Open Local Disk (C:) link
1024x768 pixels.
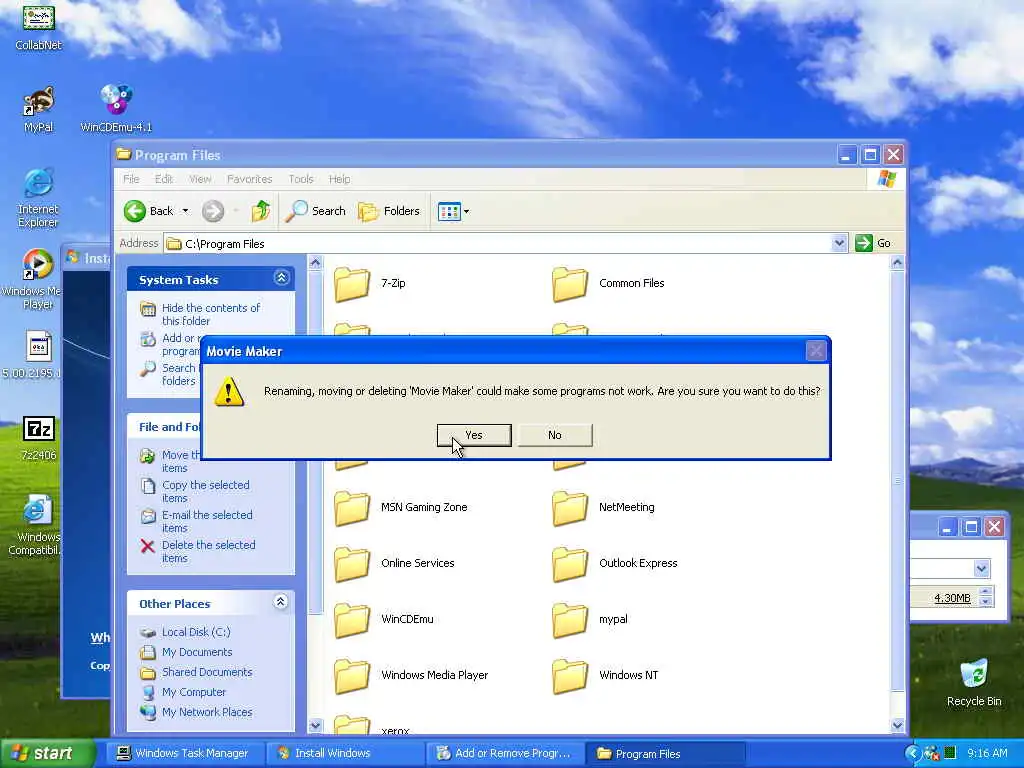(196, 632)
